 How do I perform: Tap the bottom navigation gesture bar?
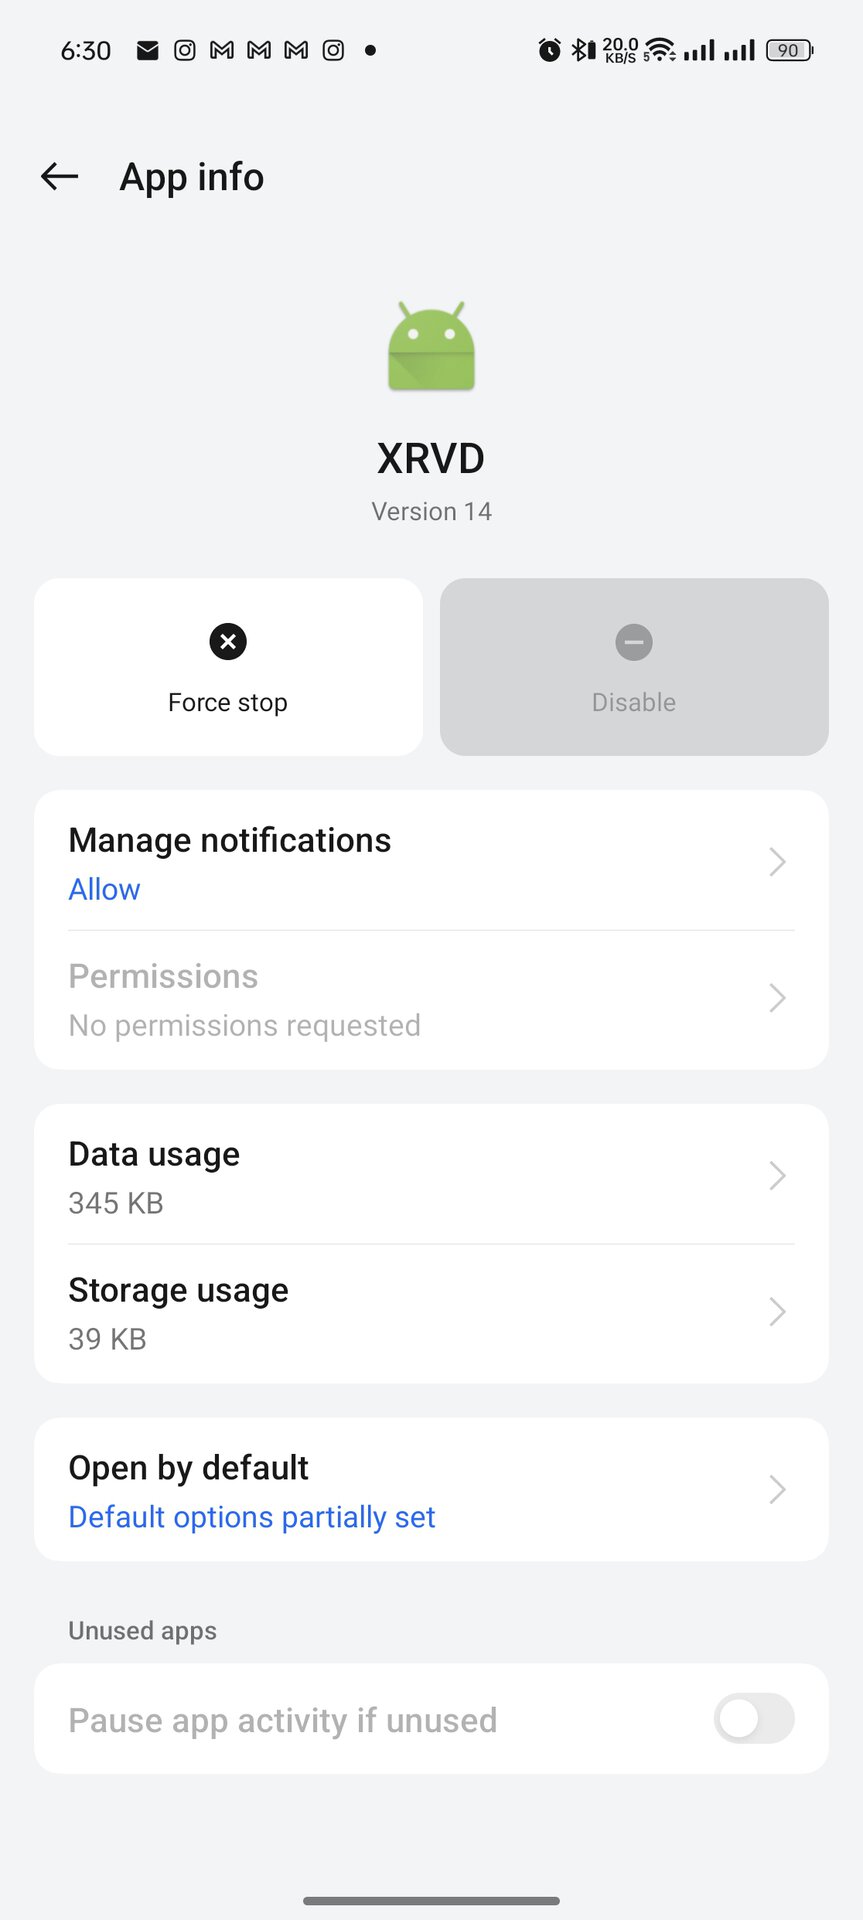[x=431, y=1900]
